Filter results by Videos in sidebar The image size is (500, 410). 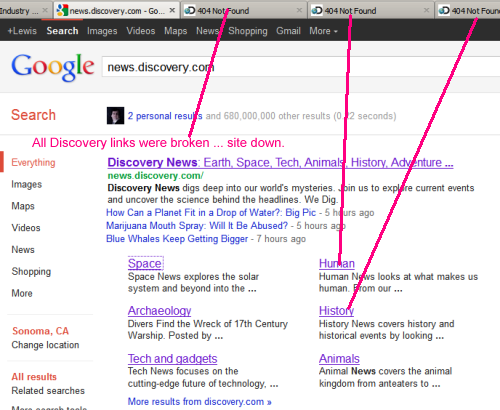click(26, 228)
